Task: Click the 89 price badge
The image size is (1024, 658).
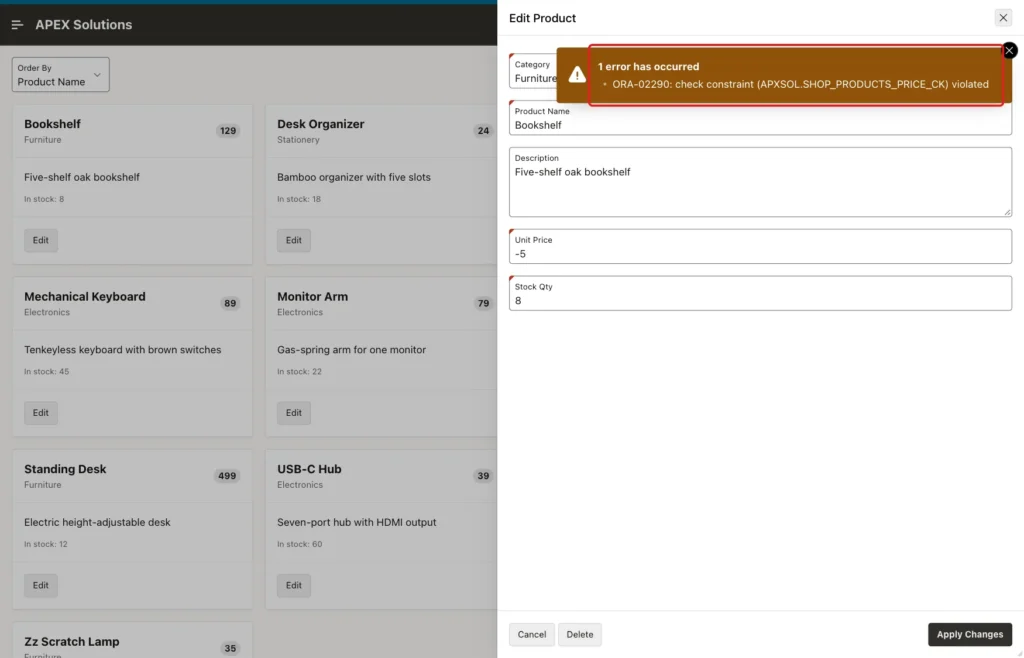Action: pos(230,304)
